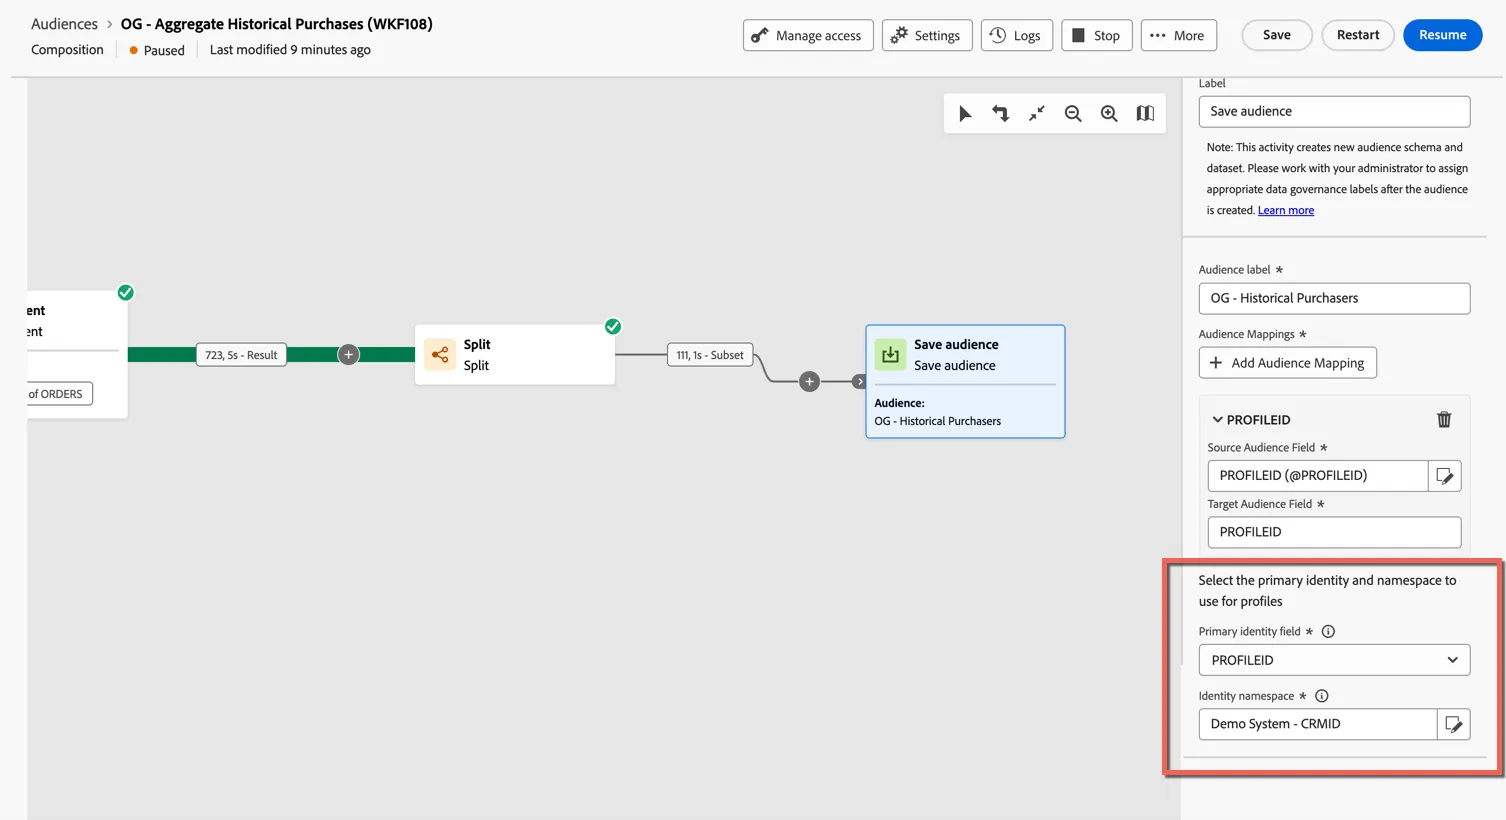Click the Target Audience Field input

tap(1334, 532)
